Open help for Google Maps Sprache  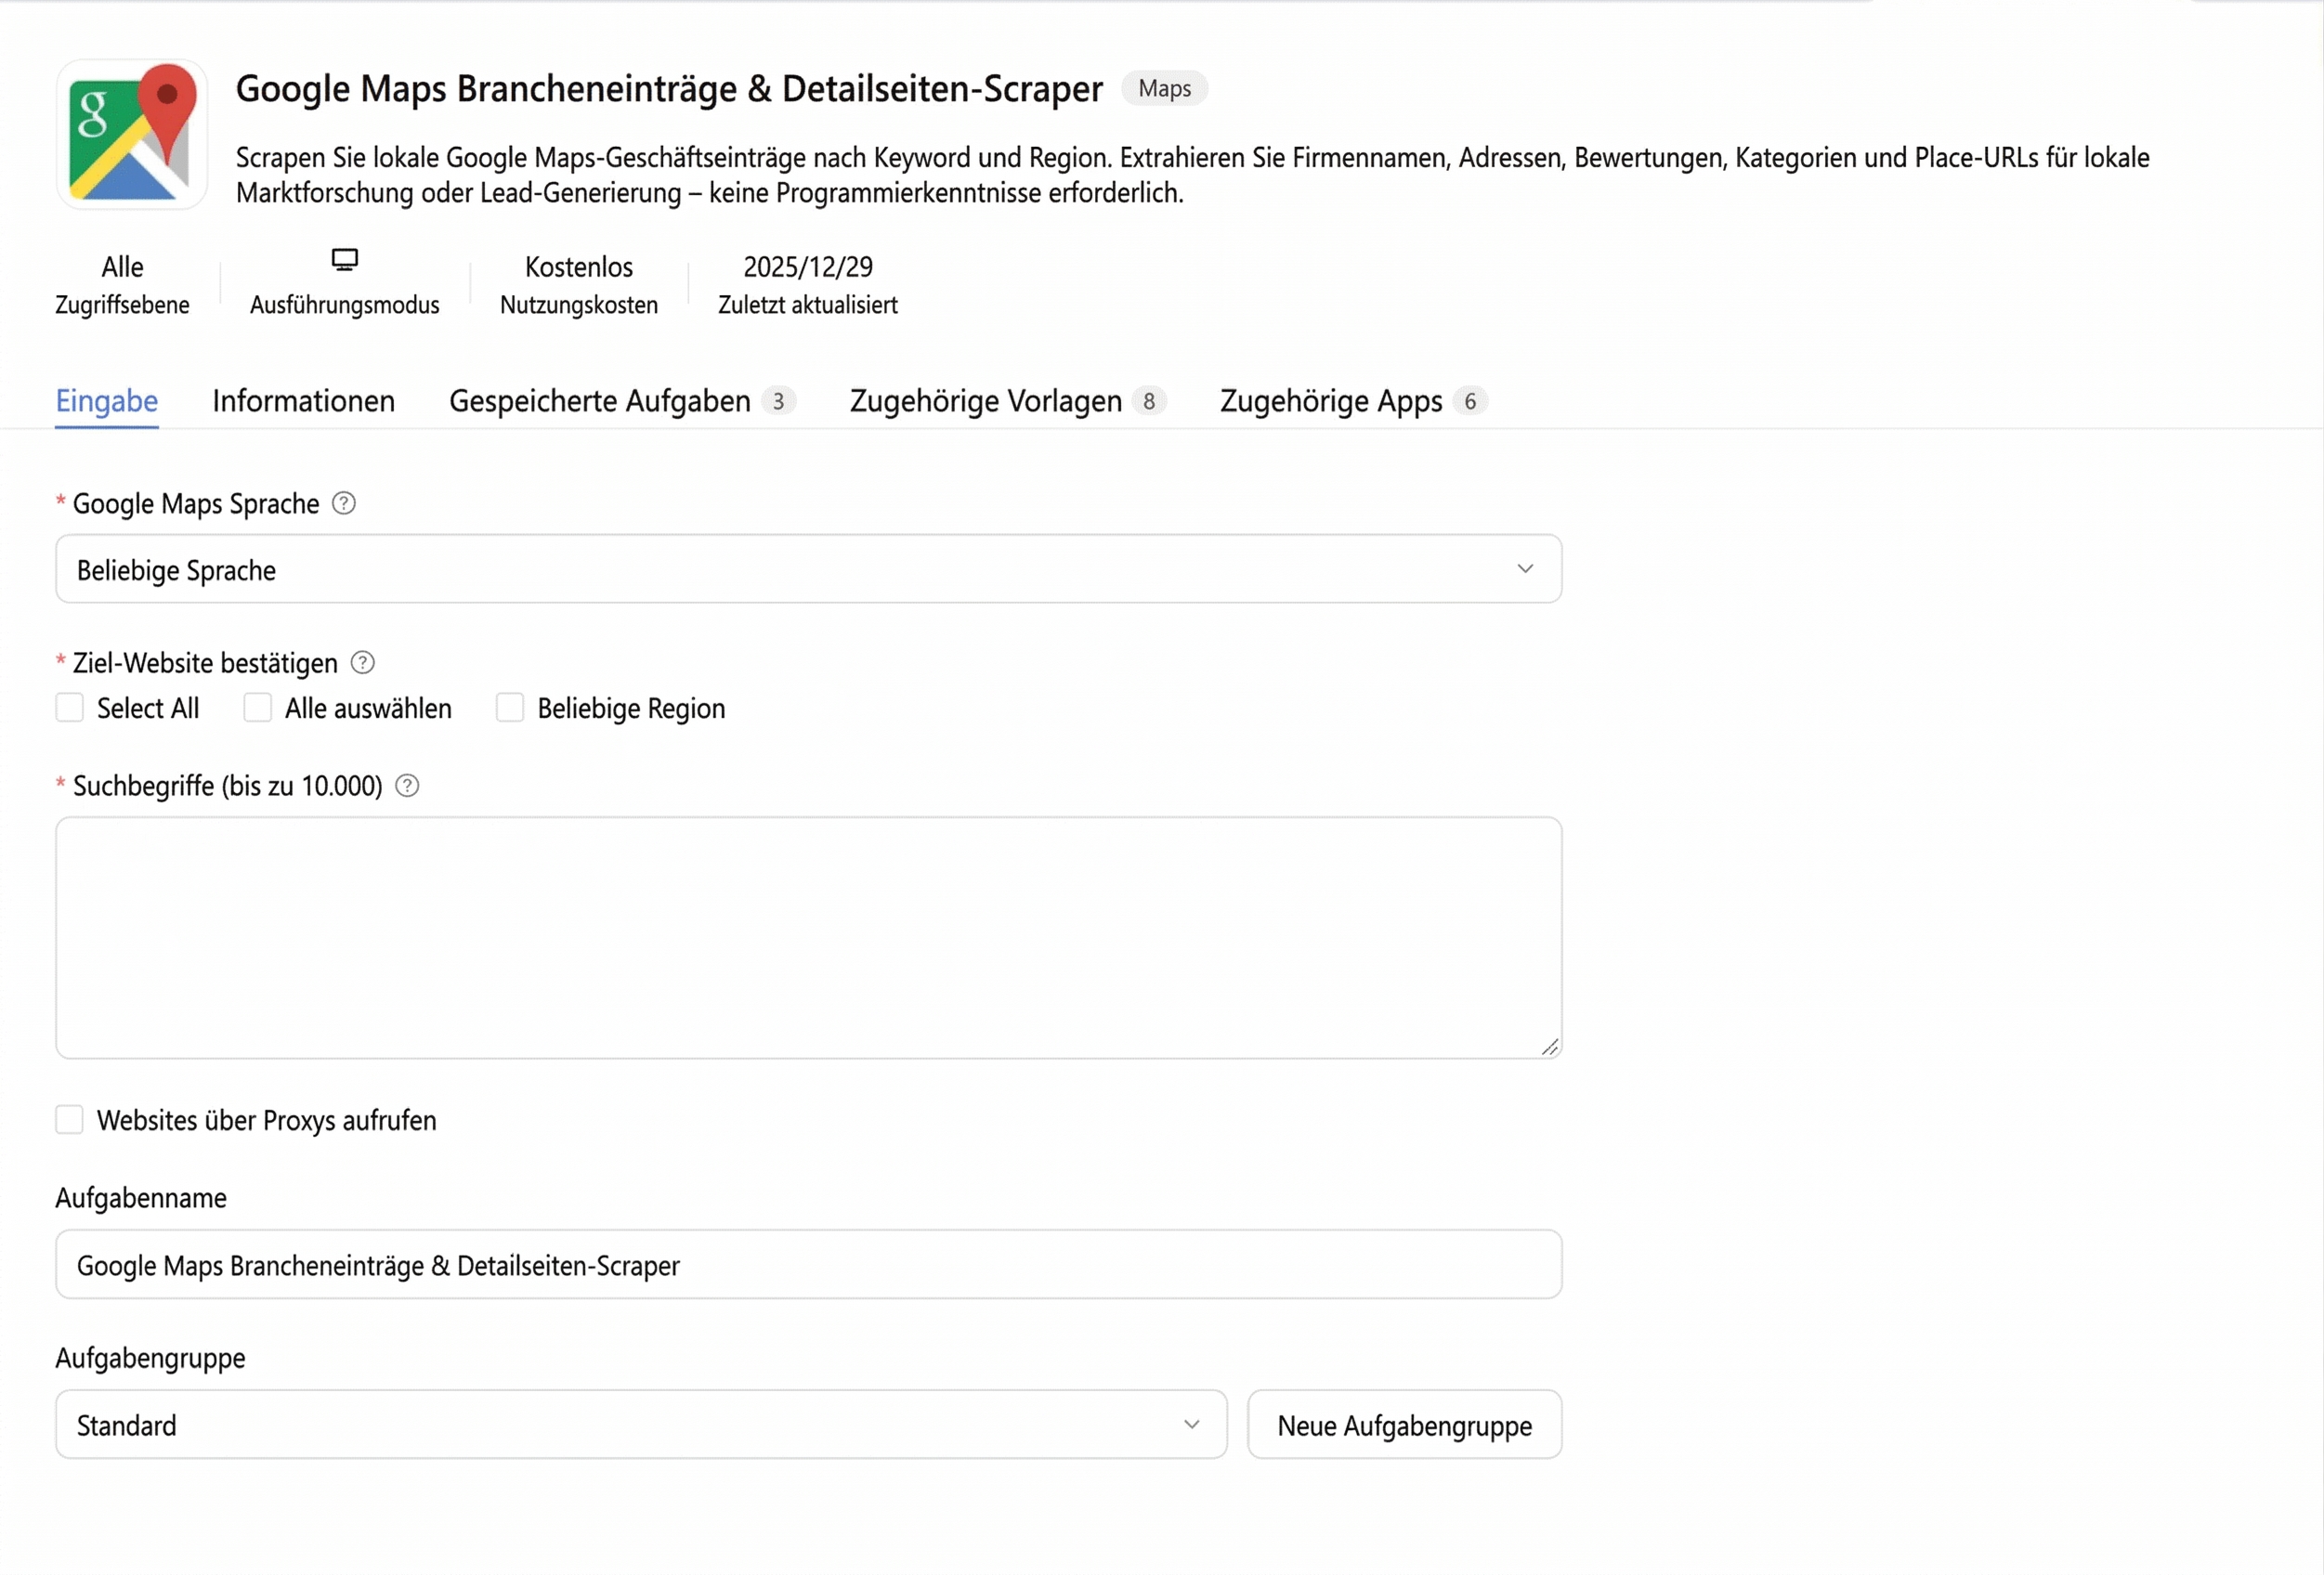coord(343,504)
